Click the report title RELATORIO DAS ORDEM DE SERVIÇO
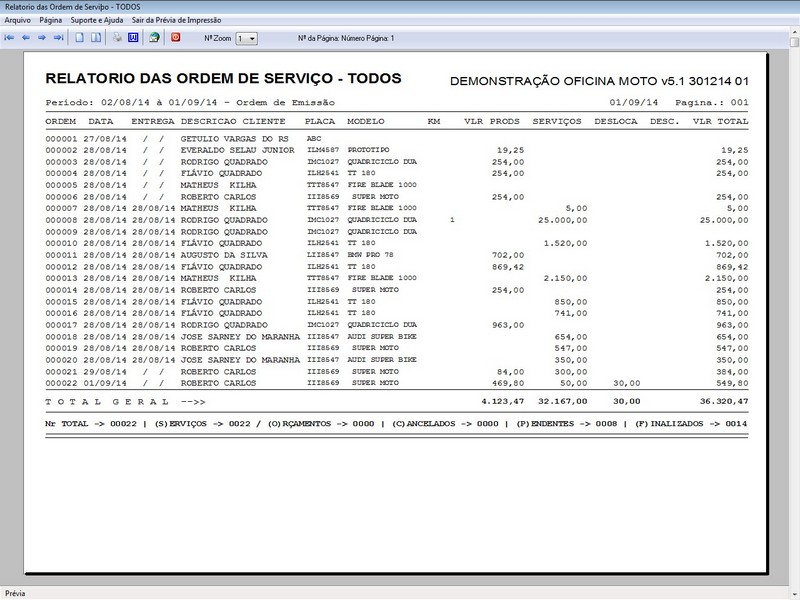 coord(223,79)
